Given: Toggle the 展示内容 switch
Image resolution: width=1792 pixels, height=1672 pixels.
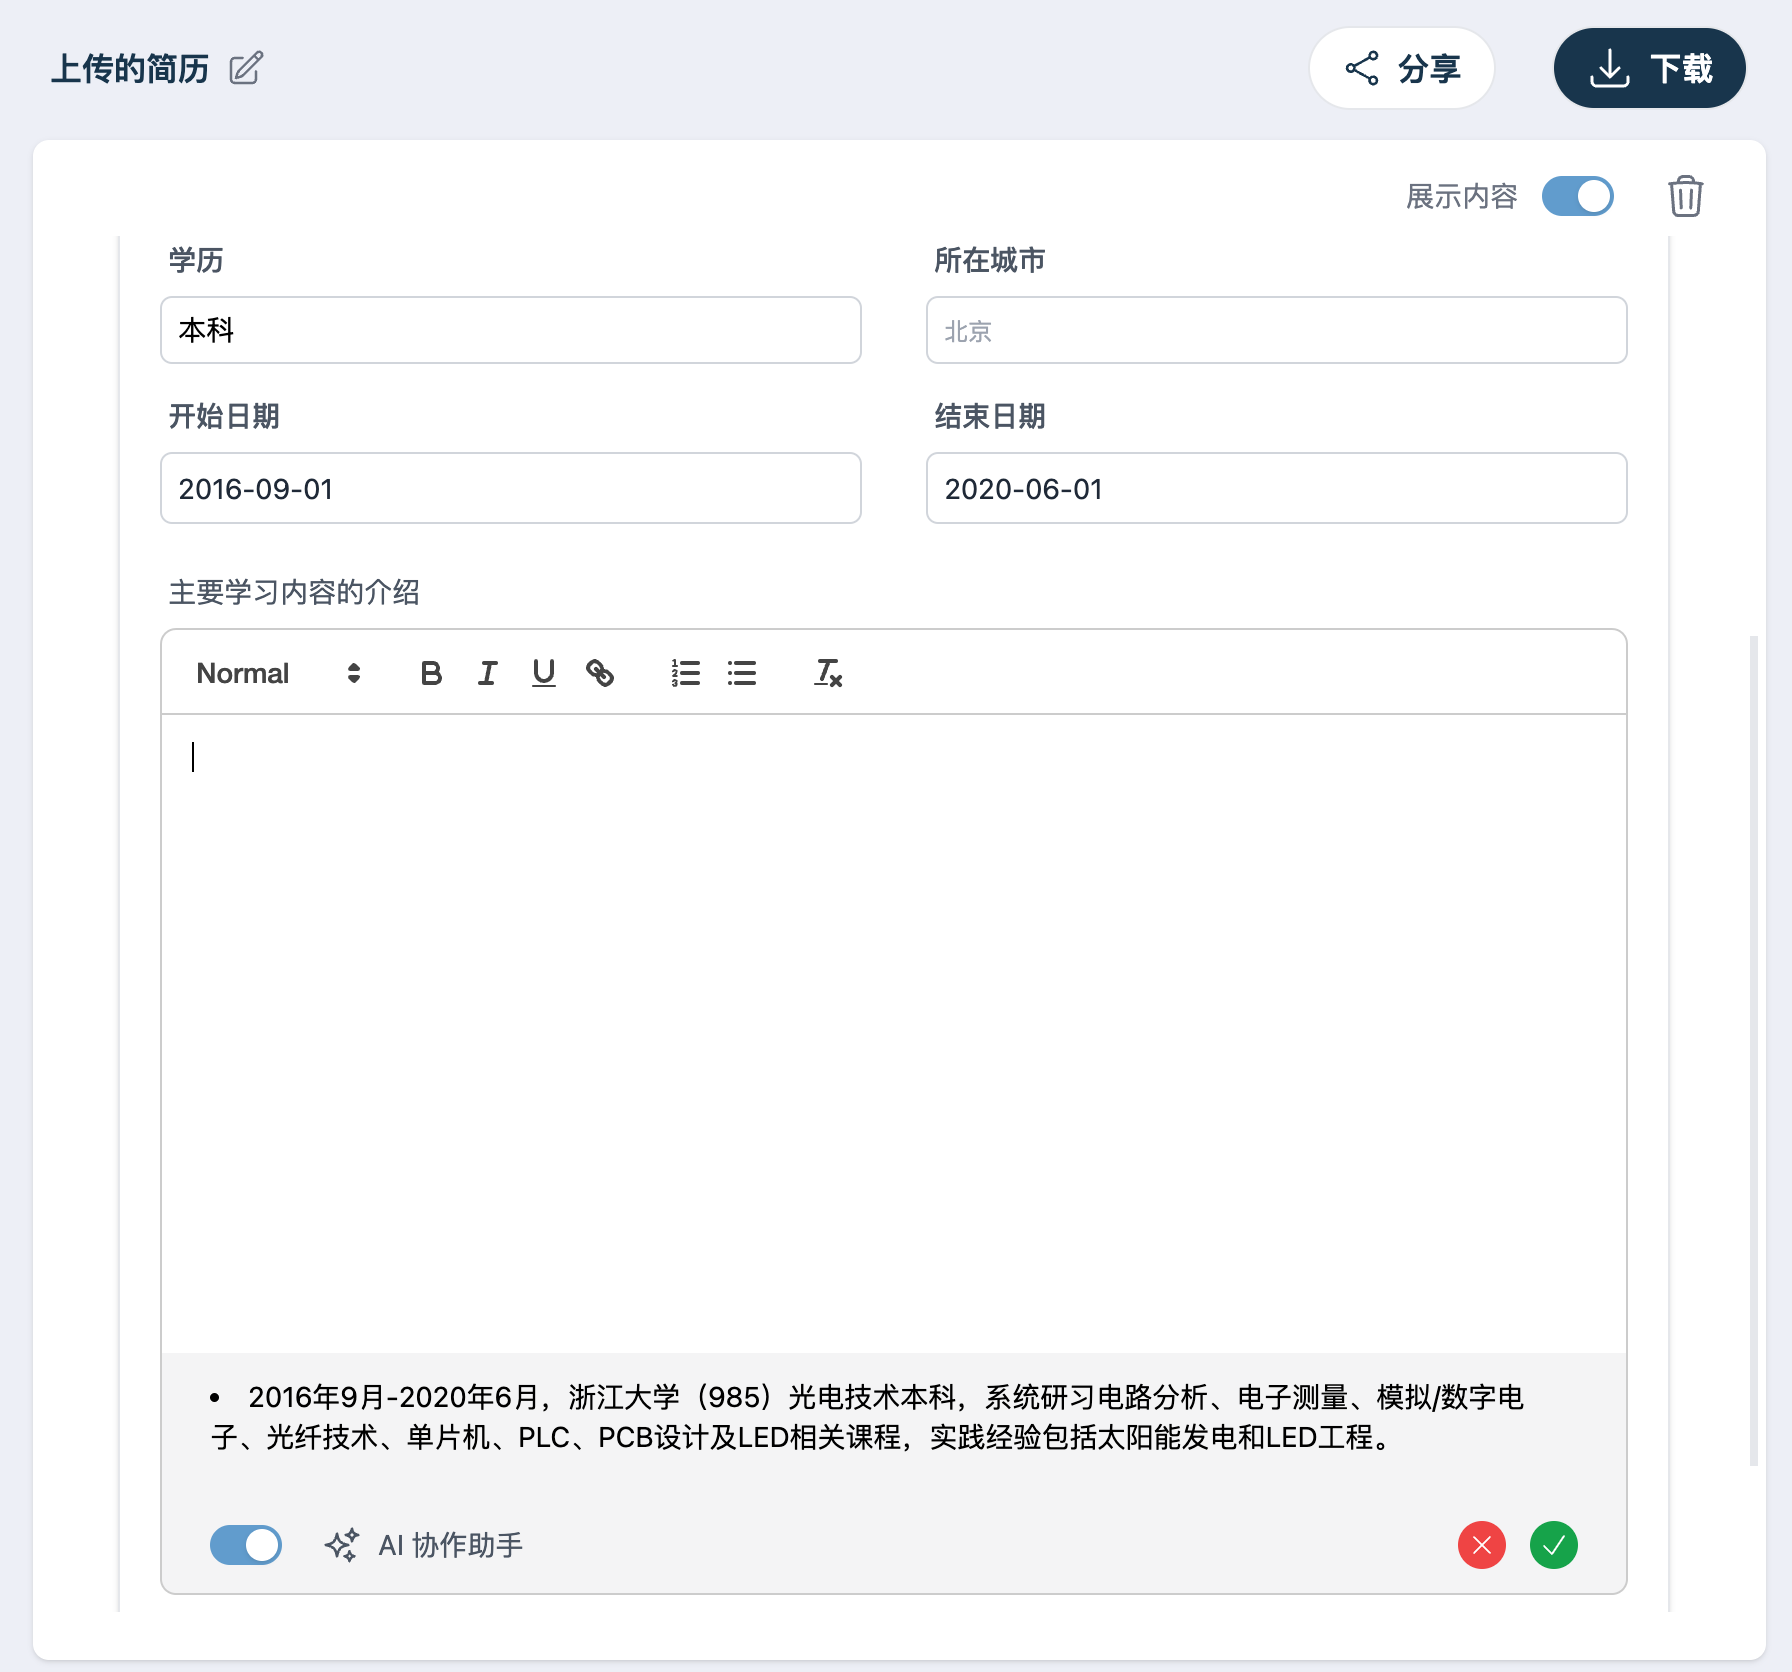Looking at the screenshot, I should point(1577,196).
